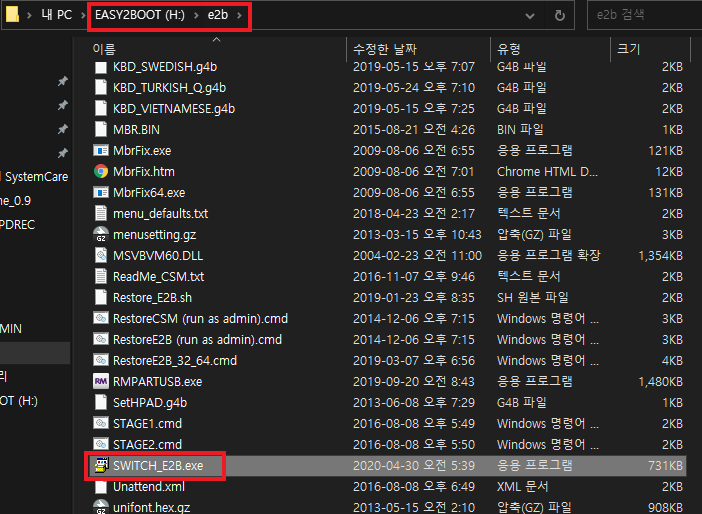The image size is (702, 514).
Task: Click the 2020-04-30 오전 5:39 date cell
Action: coord(414,466)
